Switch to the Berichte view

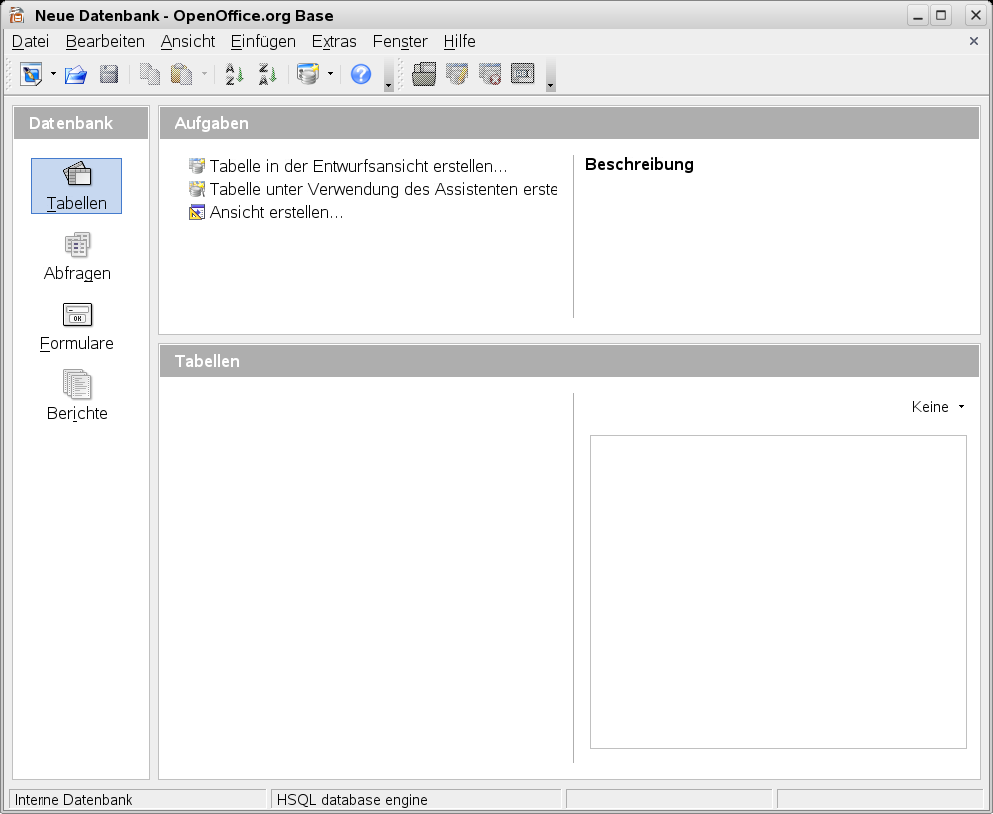pos(77,394)
